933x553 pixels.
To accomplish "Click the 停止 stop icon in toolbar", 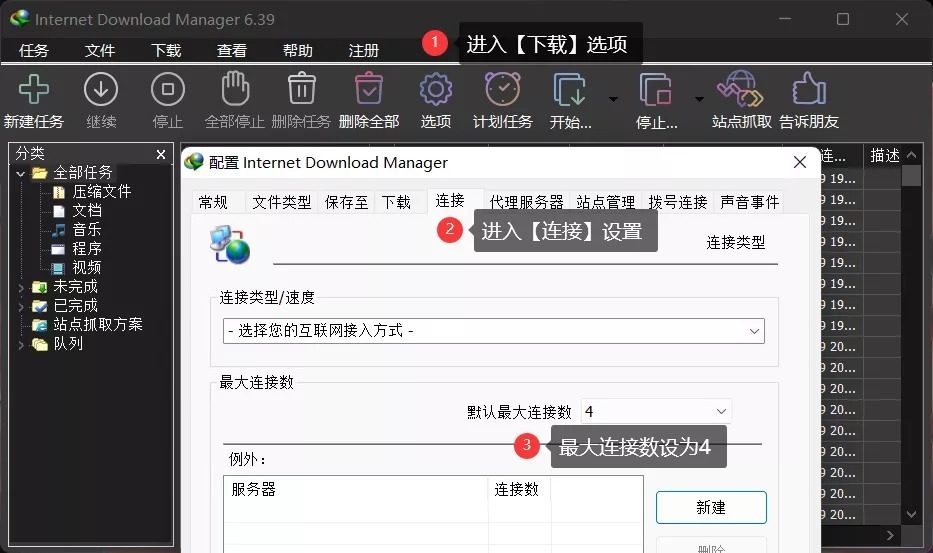I will tap(168, 89).
